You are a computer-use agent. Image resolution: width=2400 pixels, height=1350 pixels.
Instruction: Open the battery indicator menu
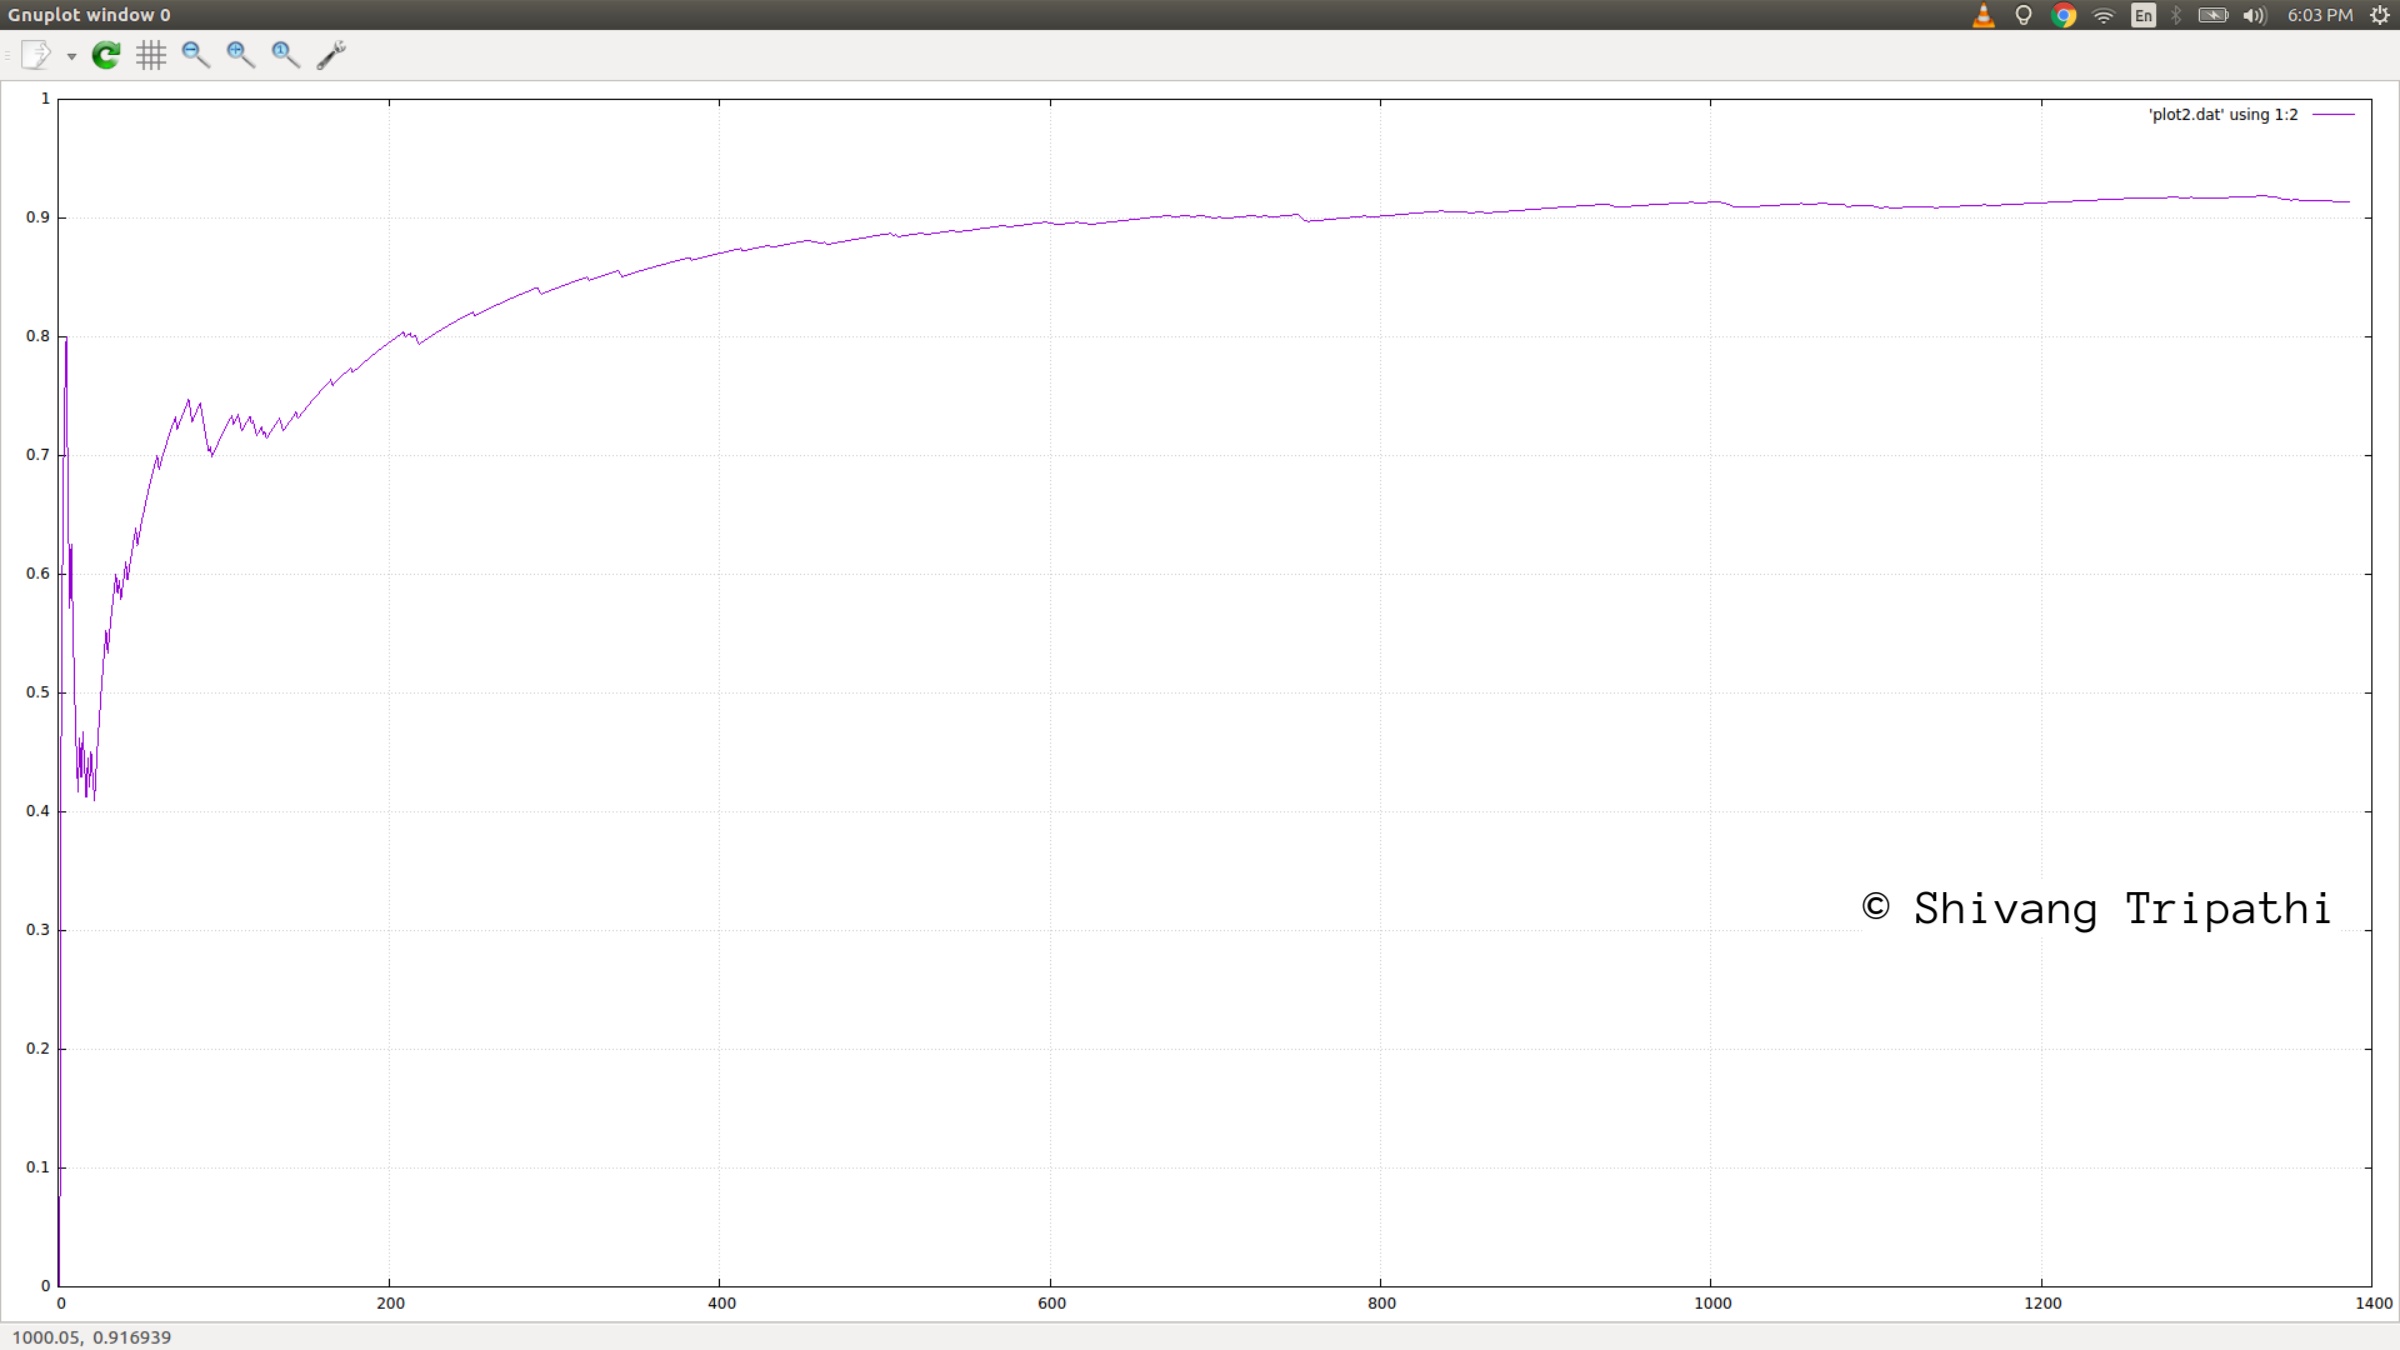[x=2213, y=15]
